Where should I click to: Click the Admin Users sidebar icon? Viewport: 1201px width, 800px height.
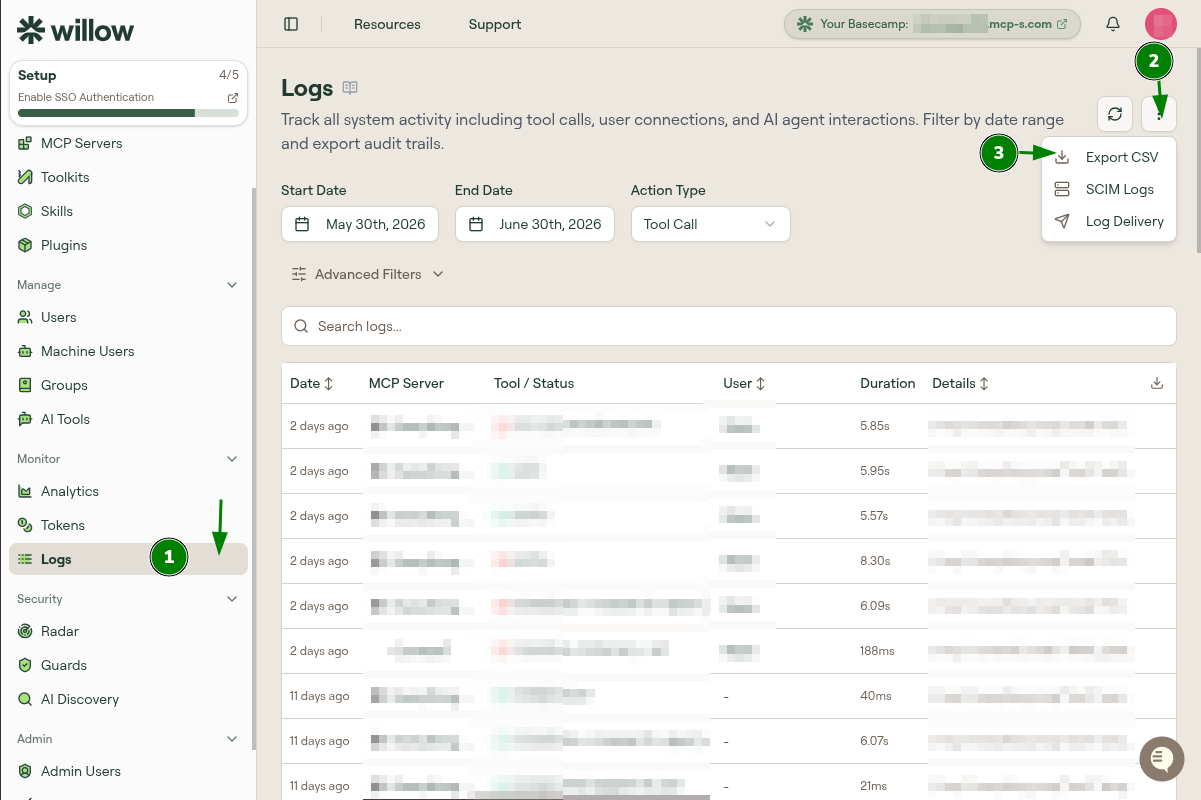point(25,771)
